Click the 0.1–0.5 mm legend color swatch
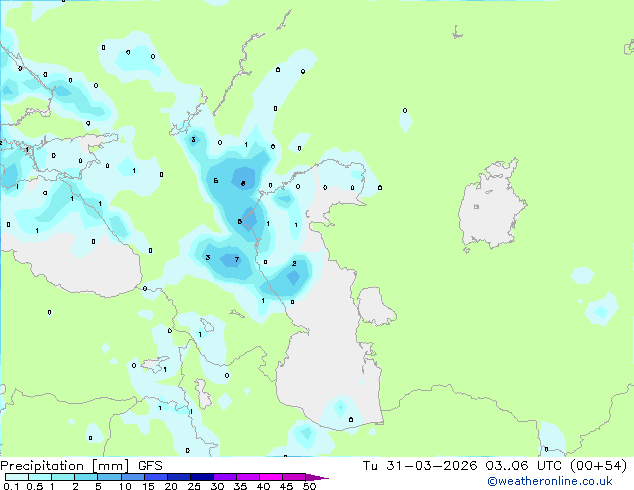 (x=17, y=477)
